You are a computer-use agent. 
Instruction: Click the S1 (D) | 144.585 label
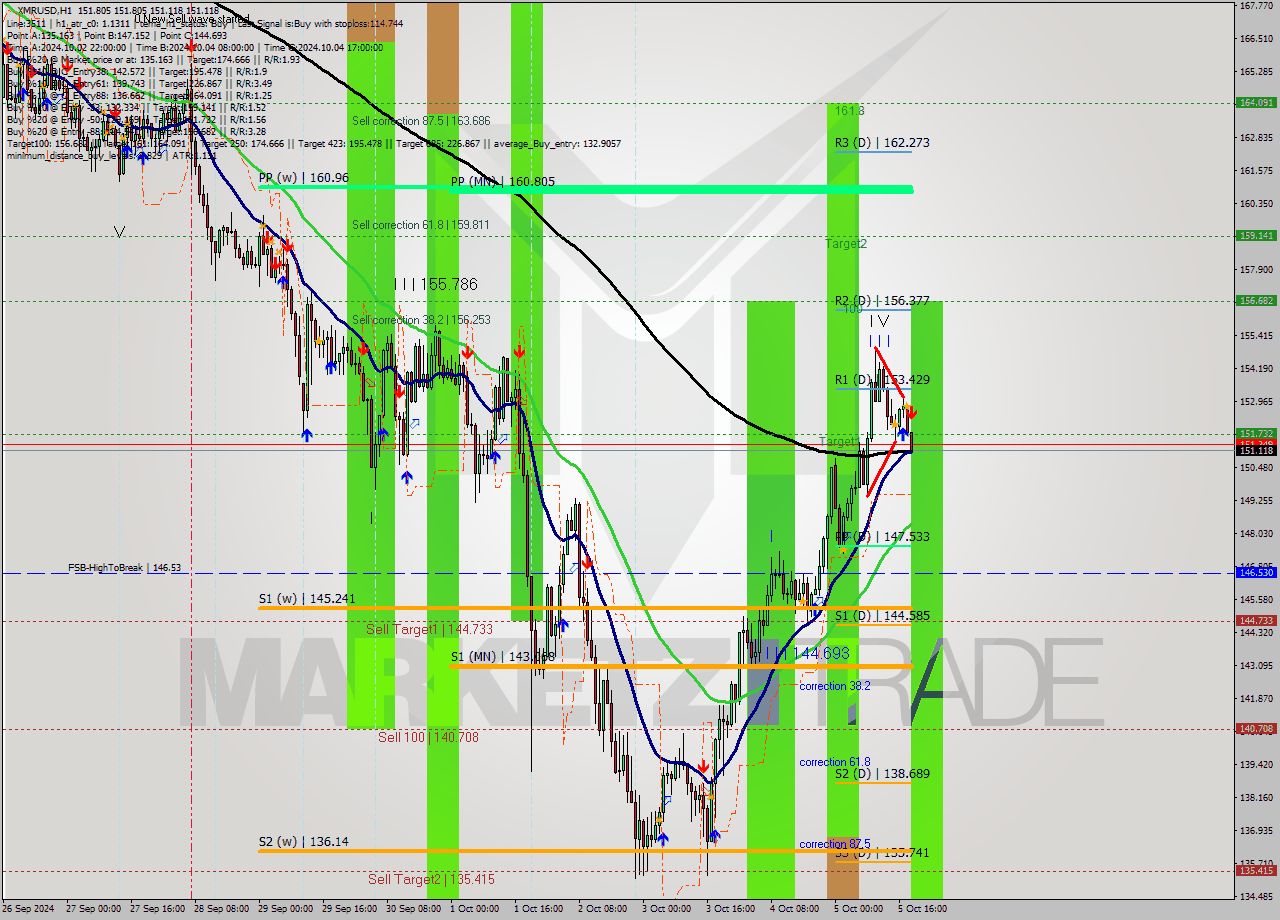coord(882,616)
